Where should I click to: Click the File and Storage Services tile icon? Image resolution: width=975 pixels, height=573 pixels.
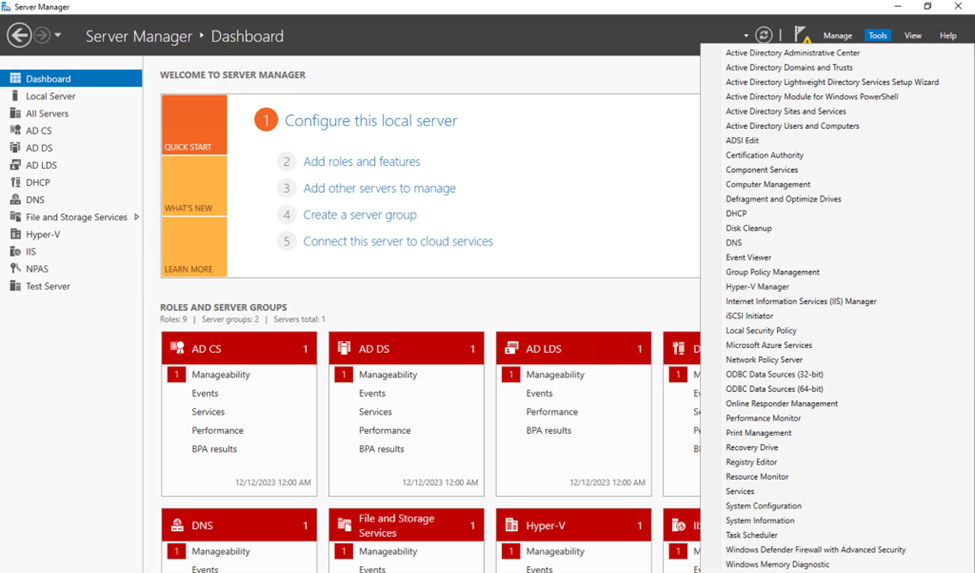tap(344, 525)
